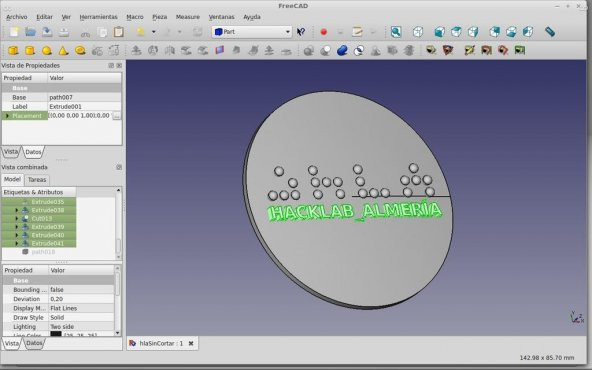Open the workbench selector showing Part
This screenshot has height=370, width=592.
(x=251, y=32)
